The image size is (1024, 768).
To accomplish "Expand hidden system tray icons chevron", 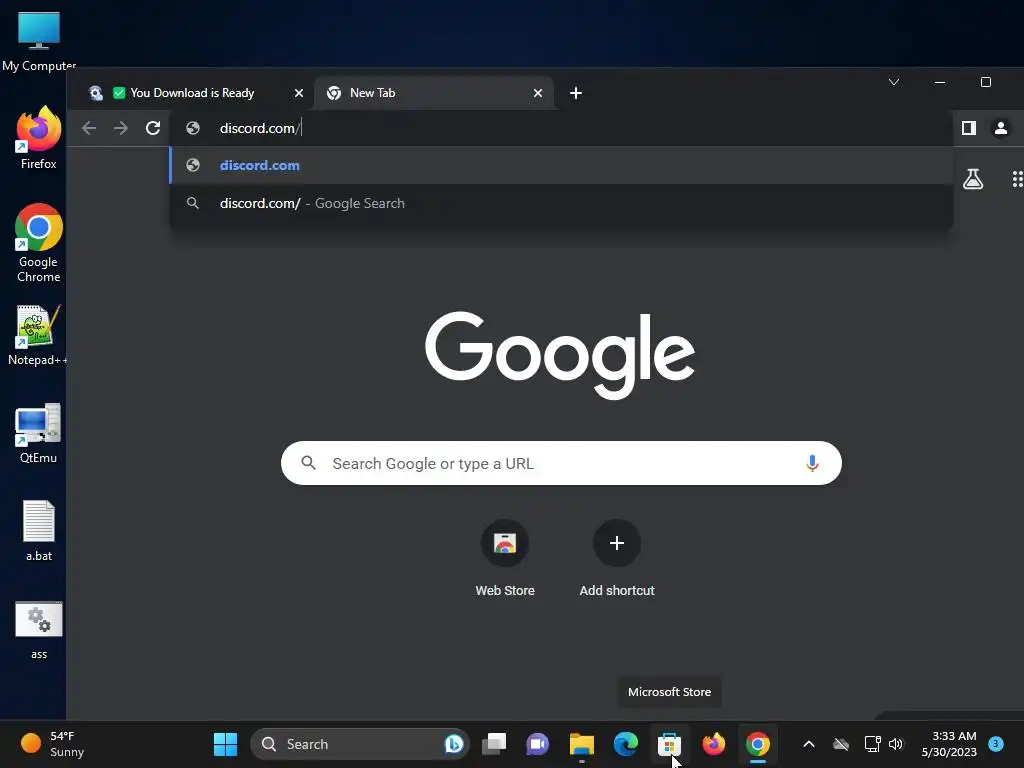I will click(808, 744).
